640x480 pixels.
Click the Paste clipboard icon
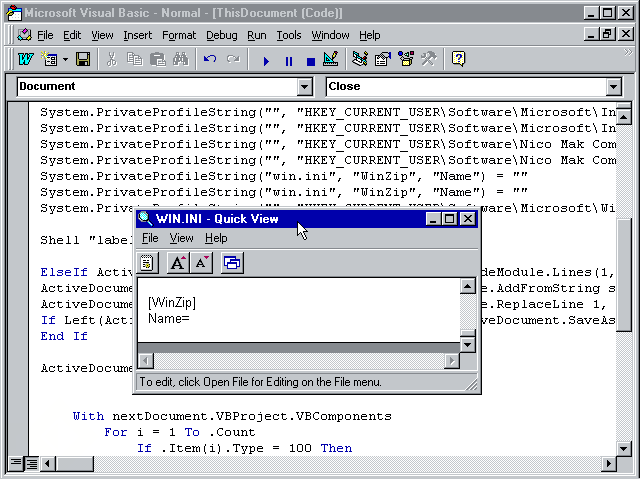158,59
